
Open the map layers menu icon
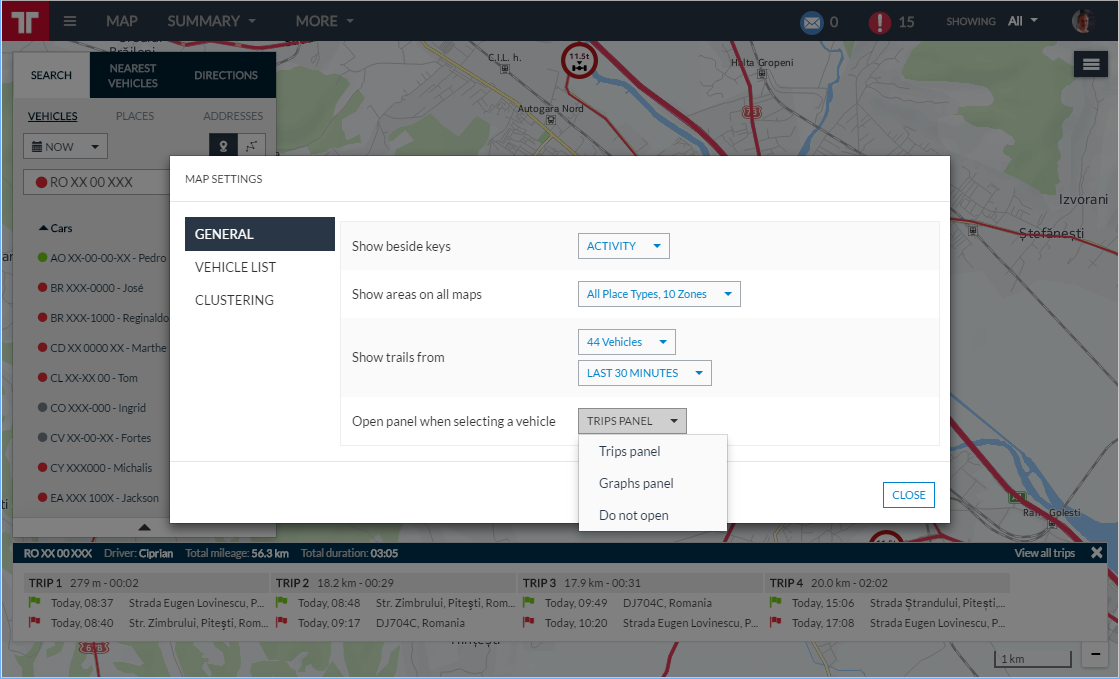click(x=1092, y=64)
